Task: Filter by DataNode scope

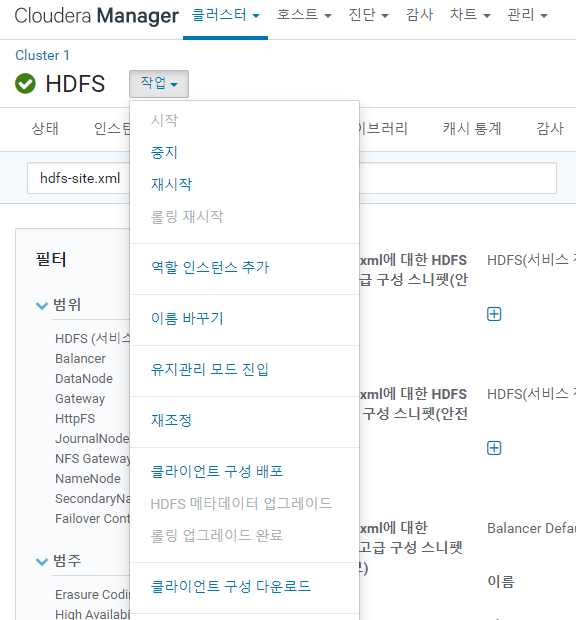Action: pos(84,379)
